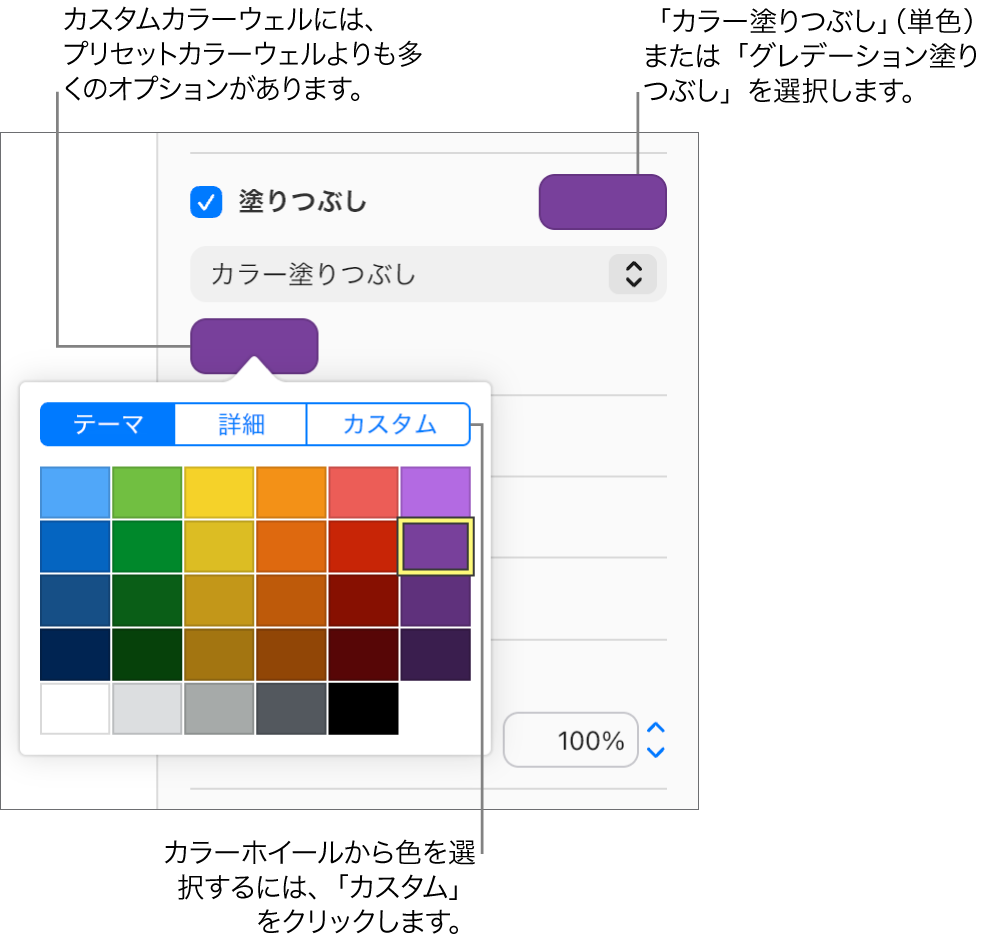Select the light blue swatch in the top row

pos(74,491)
